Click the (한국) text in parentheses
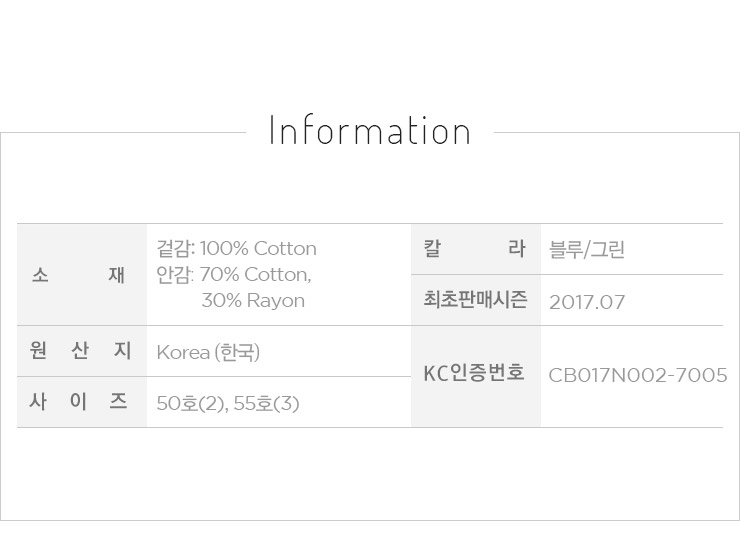 click(237, 353)
